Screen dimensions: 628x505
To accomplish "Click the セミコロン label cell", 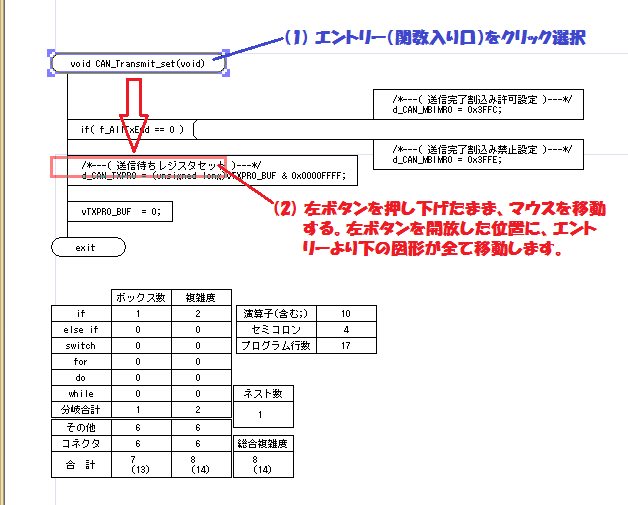I will [x=276, y=330].
